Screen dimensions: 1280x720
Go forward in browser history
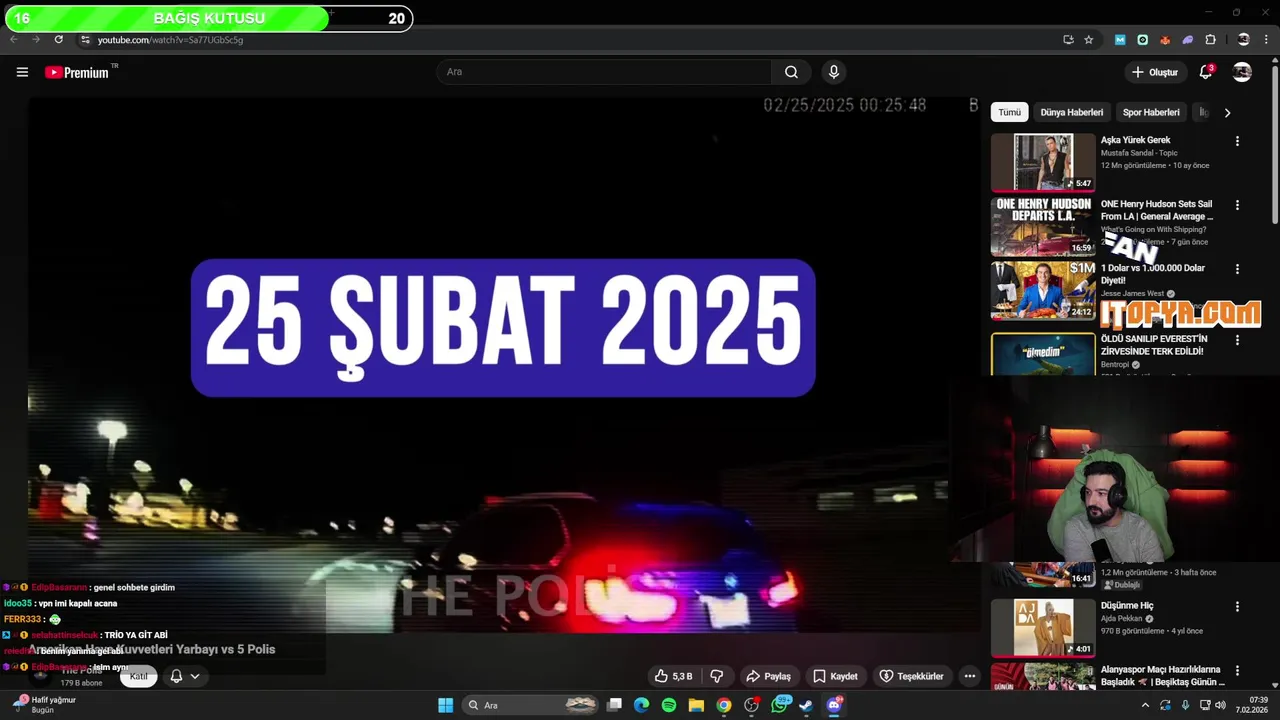click(36, 40)
